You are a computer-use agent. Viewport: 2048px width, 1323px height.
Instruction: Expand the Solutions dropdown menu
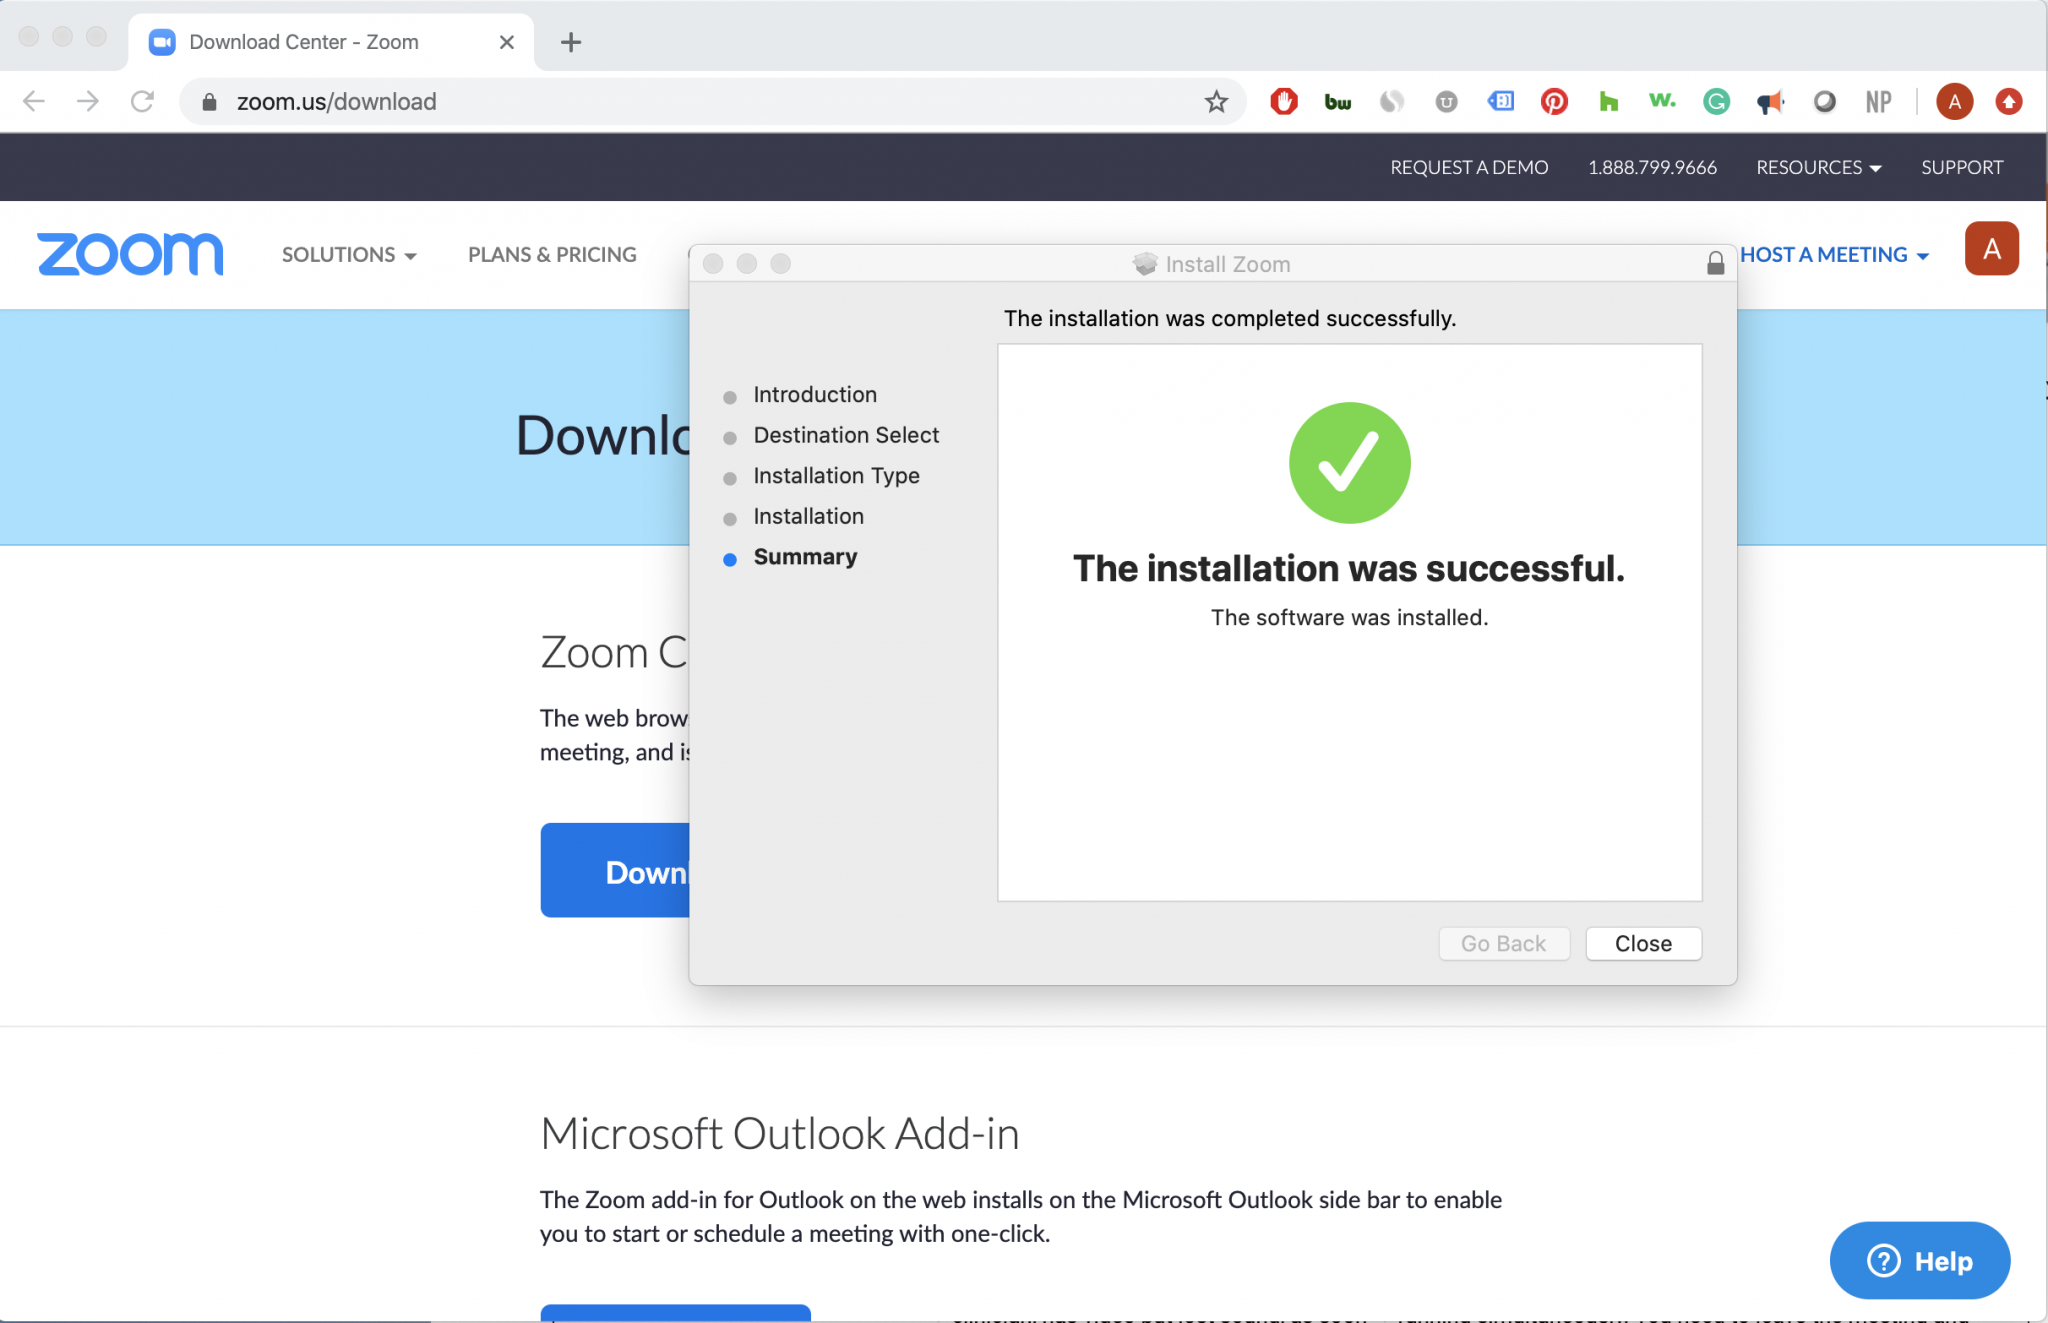[348, 255]
